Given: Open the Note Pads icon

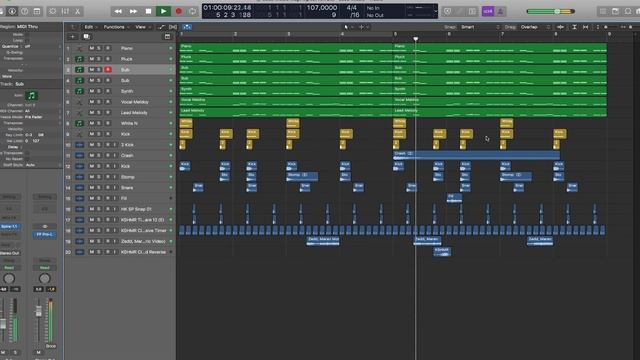Looking at the screenshot, I should pos(615,11).
